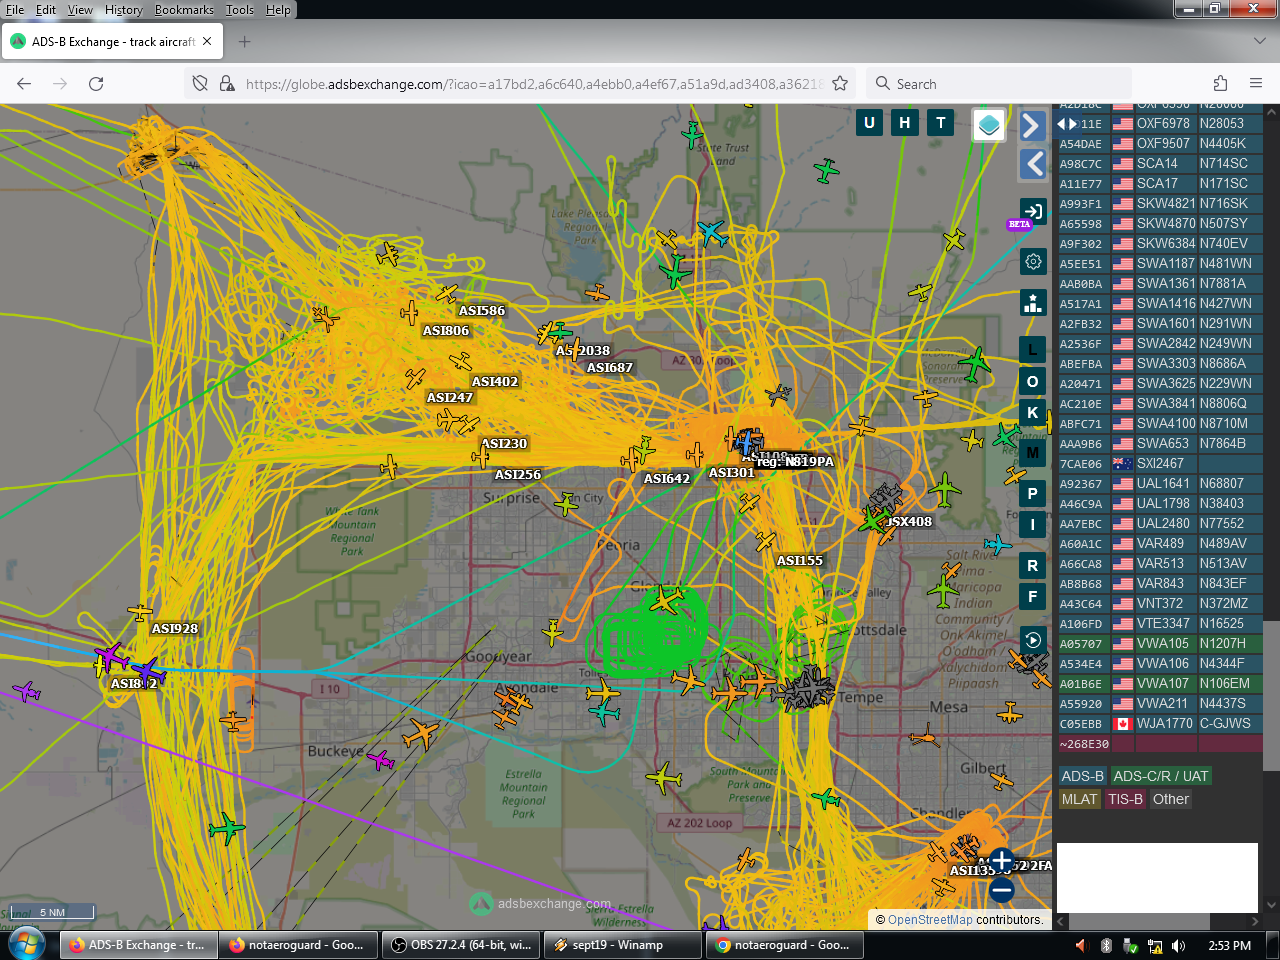The width and height of the screenshot is (1280, 960).
Task: Toggle the R map button
Action: [x=1033, y=565]
